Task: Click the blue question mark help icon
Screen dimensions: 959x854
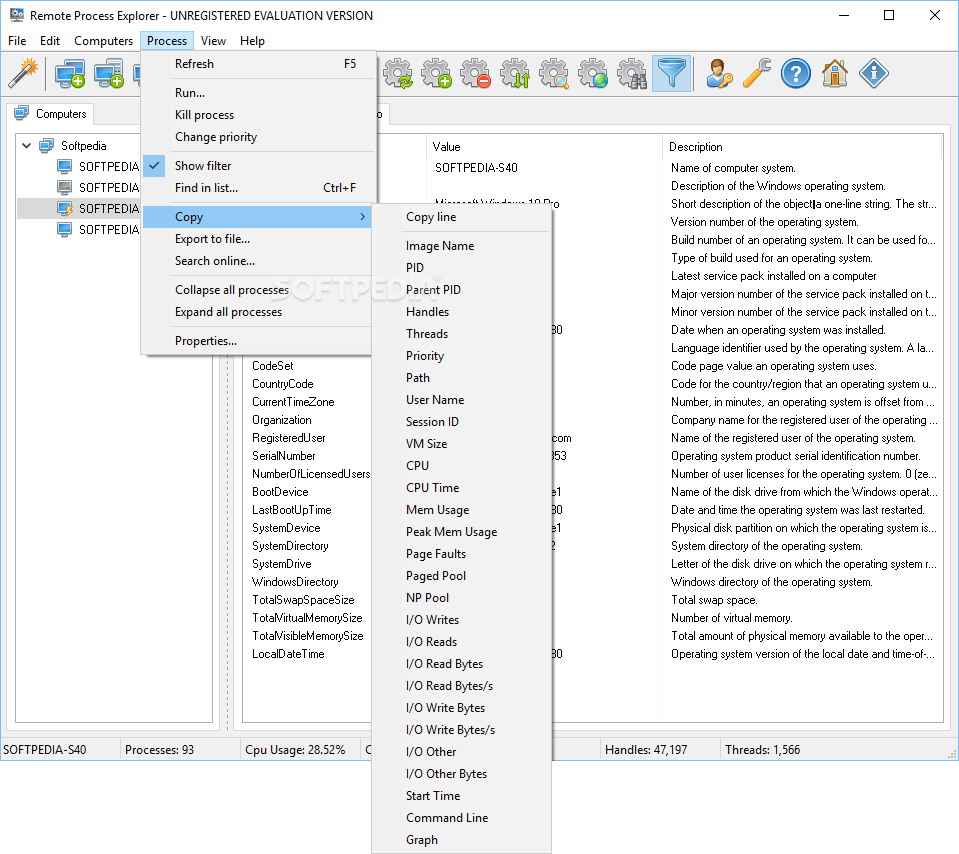Action: (x=796, y=73)
